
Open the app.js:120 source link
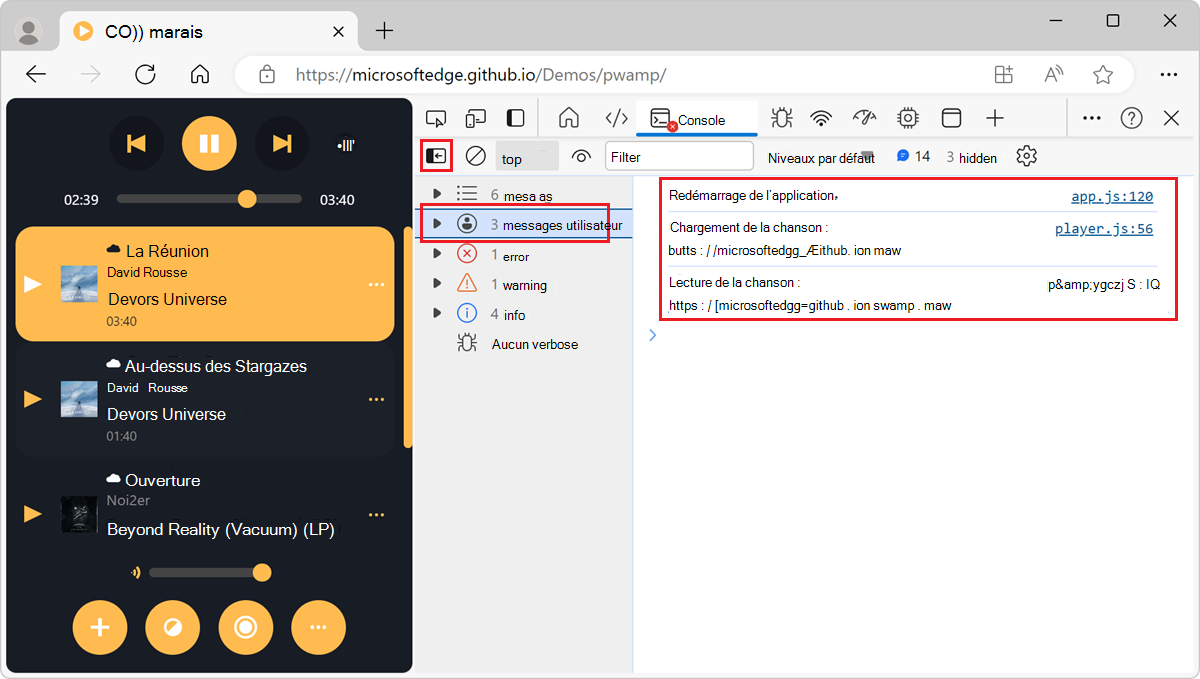coord(1111,196)
